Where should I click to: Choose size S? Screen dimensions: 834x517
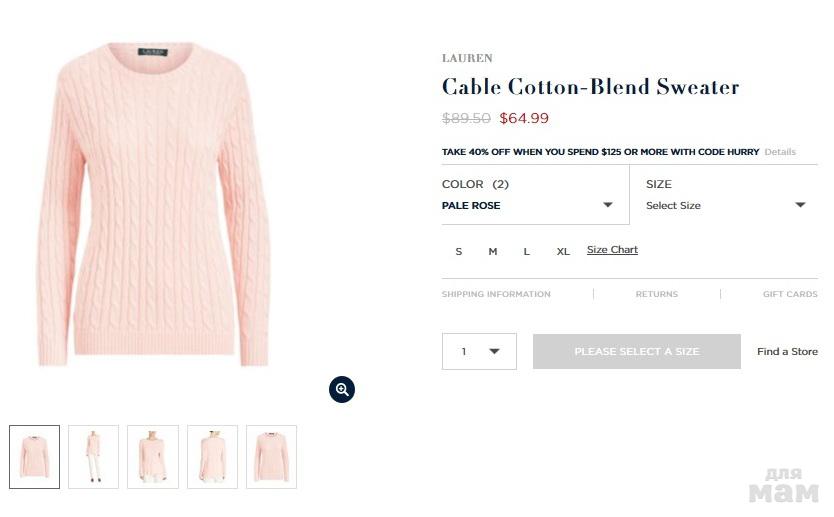click(459, 251)
